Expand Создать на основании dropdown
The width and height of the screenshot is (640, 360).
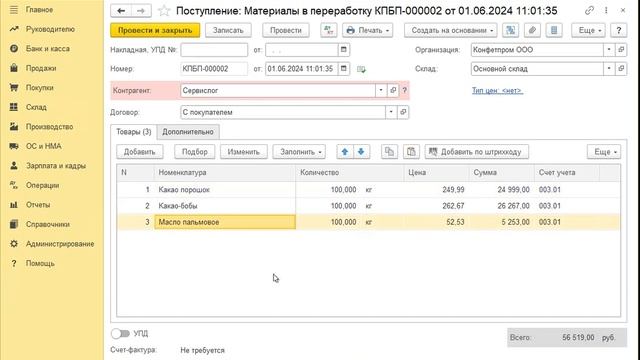click(451, 30)
